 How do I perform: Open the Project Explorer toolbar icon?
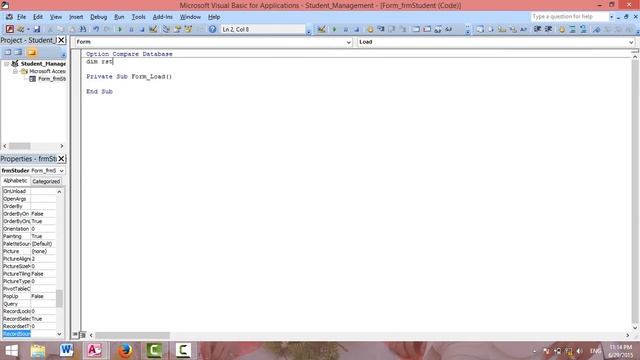point(166,29)
